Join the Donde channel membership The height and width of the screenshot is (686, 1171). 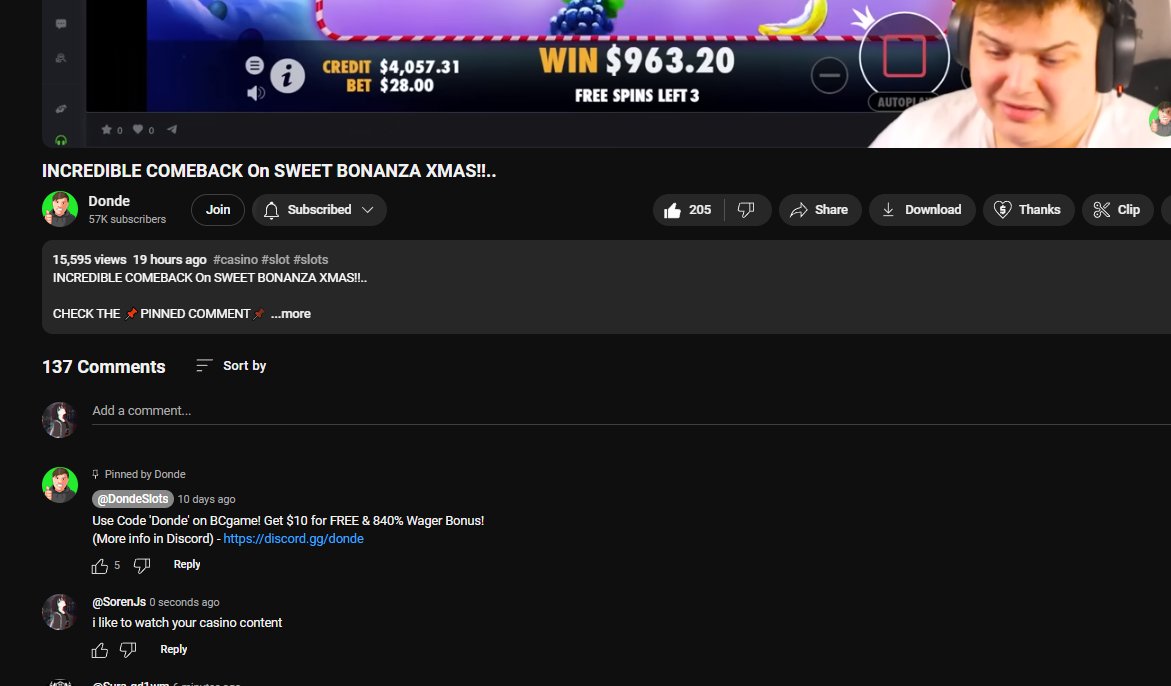coord(218,210)
